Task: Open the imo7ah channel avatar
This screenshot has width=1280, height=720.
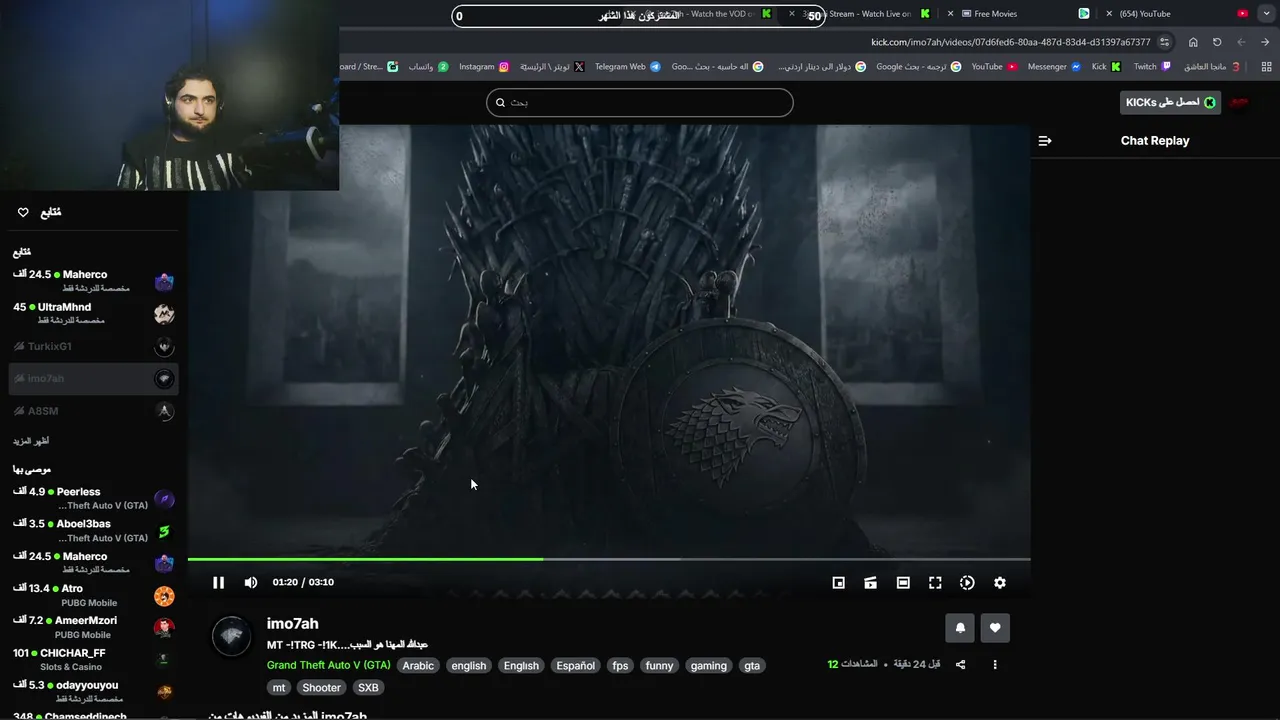Action: click(x=231, y=636)
